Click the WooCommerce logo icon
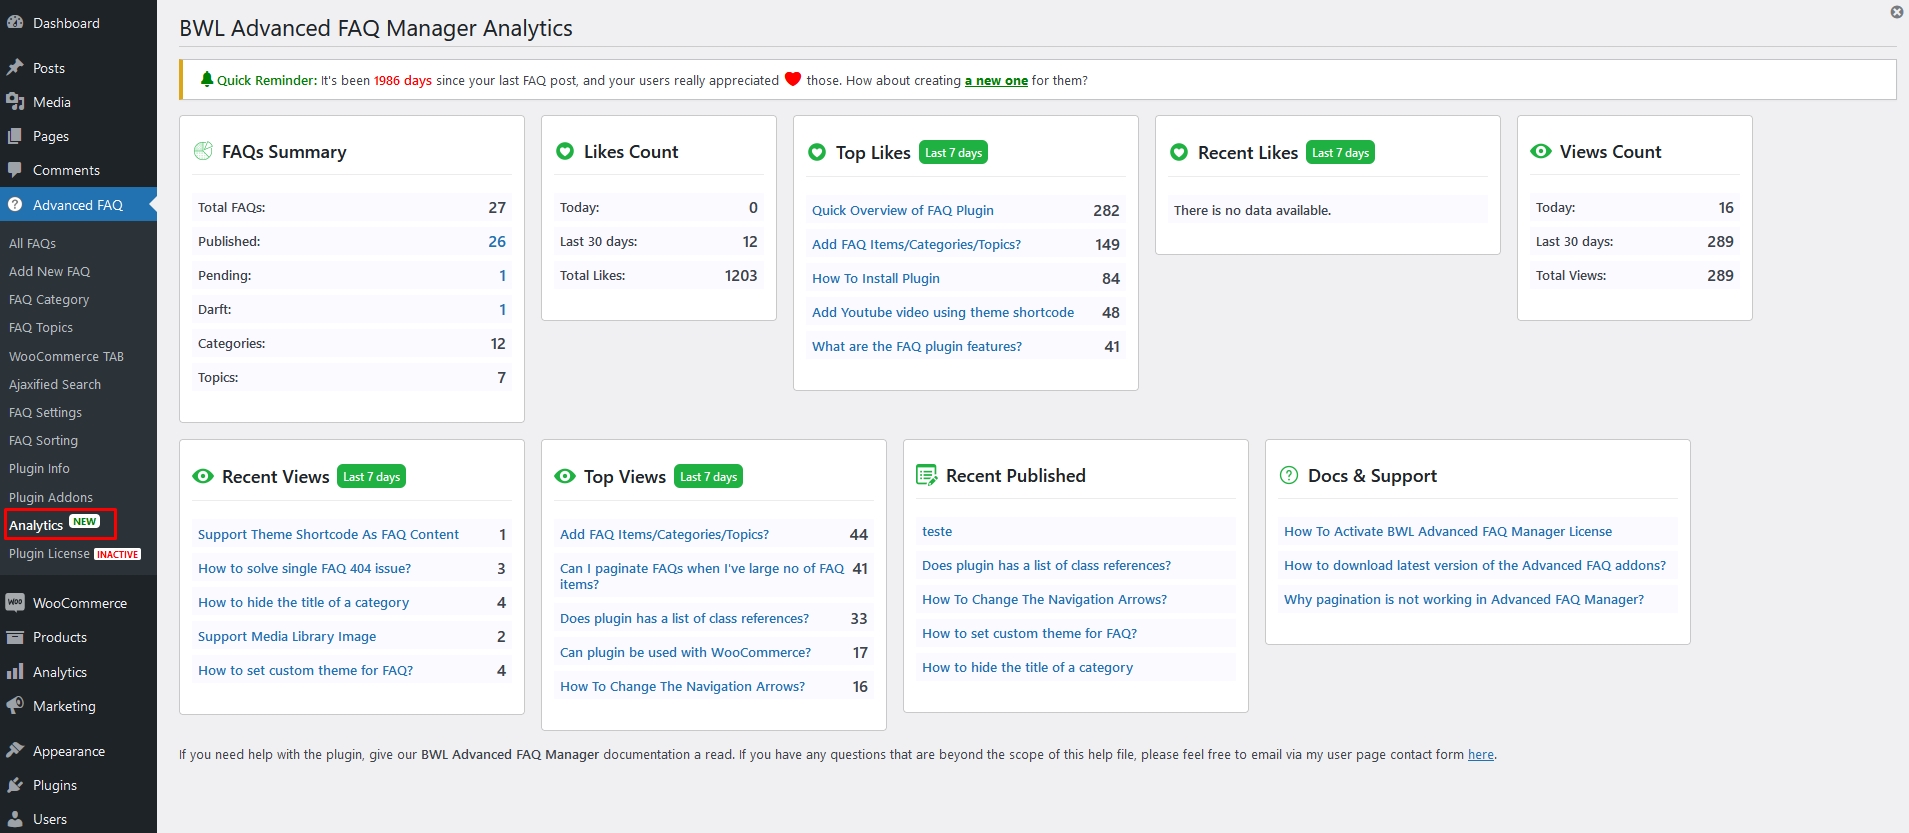 pyautogui.click(x=15, y=603)
